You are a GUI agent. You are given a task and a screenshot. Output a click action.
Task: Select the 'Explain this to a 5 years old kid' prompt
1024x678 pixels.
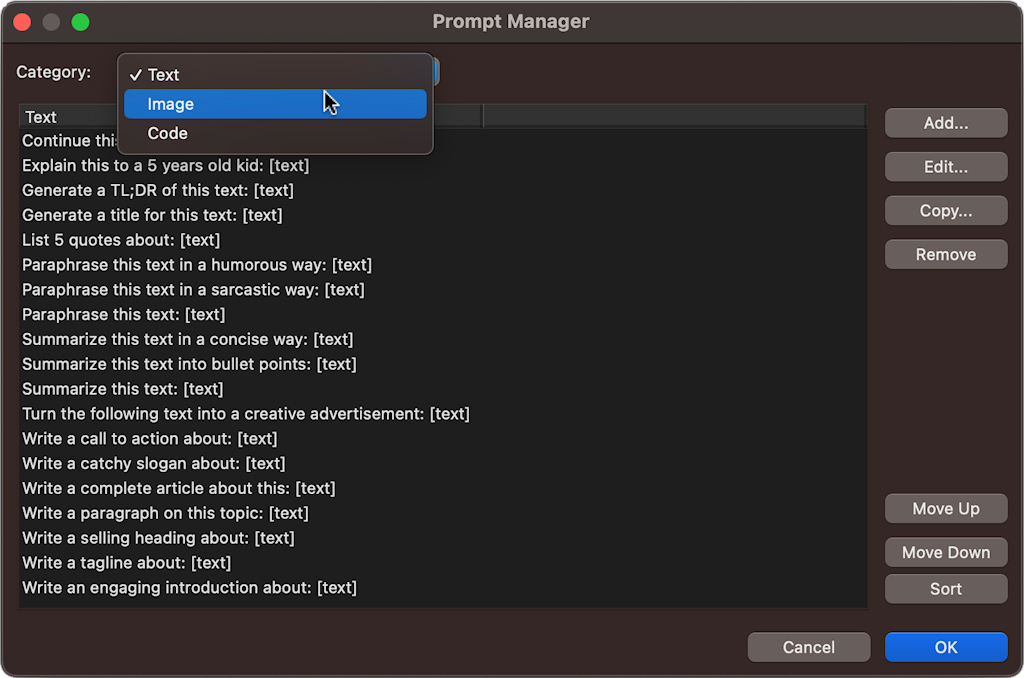(166, 166)
